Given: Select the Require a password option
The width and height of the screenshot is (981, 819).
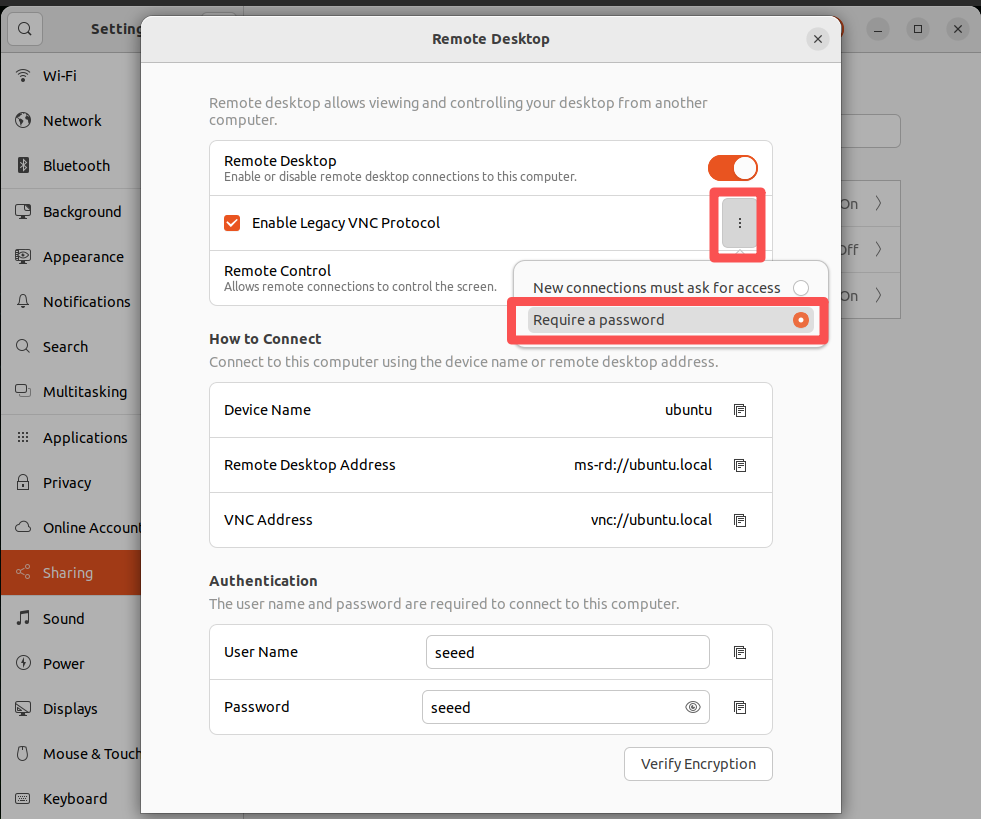Looking at the screenshot, I should pos(670,320).
